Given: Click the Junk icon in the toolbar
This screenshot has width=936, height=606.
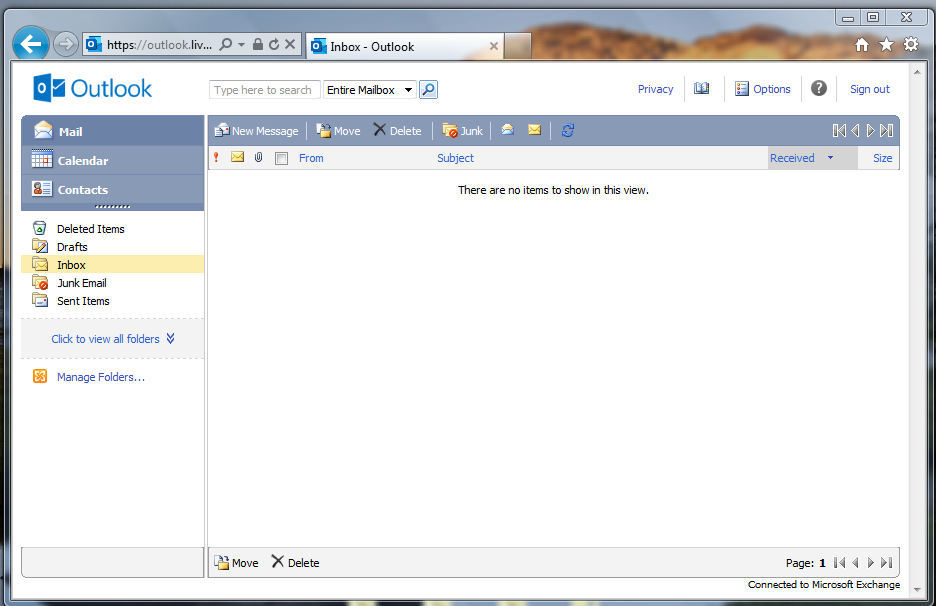Looking at the screenshot, I should coord(463,131).
